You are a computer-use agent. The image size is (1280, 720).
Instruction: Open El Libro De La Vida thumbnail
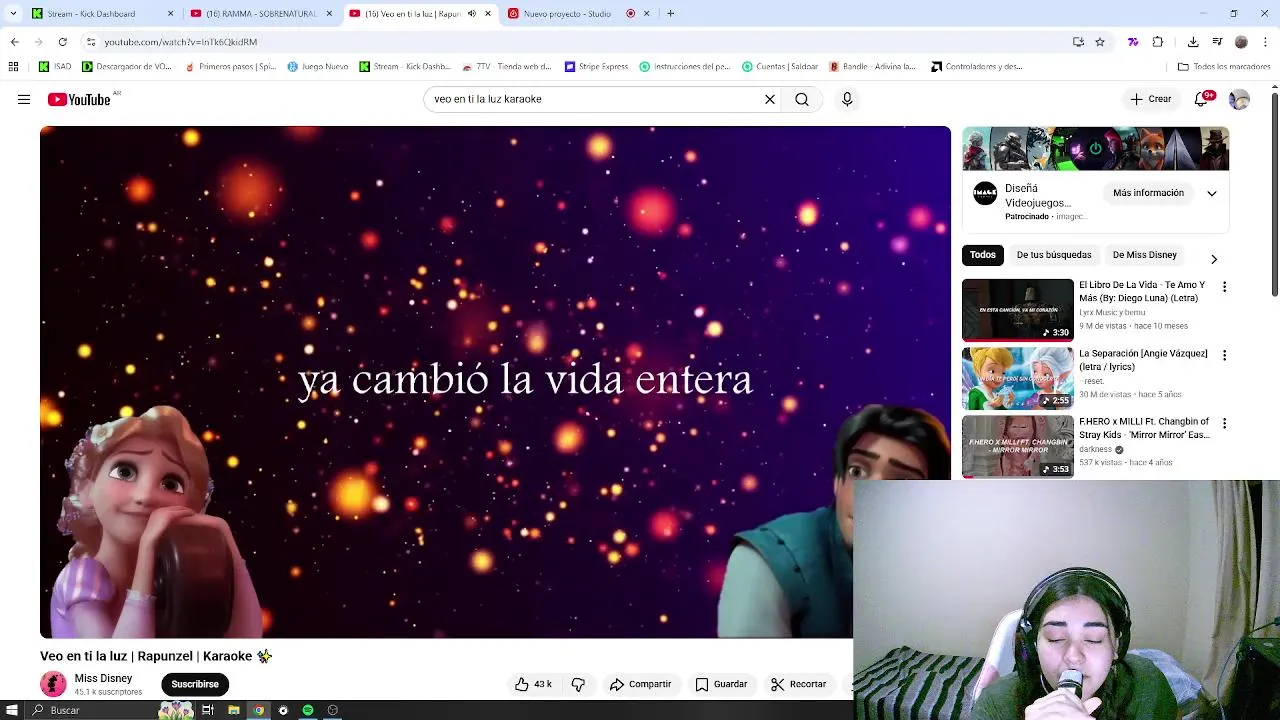1017,310
